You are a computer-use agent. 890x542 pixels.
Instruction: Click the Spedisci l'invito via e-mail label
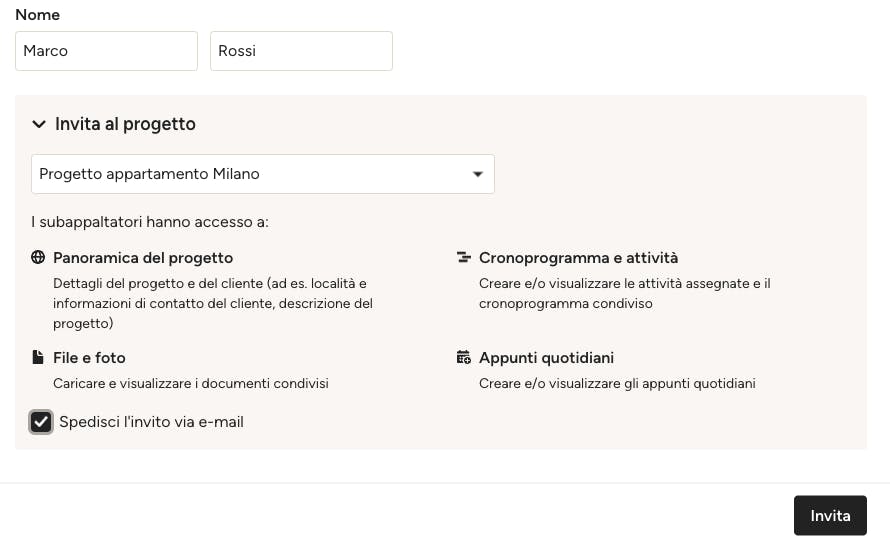152,422
